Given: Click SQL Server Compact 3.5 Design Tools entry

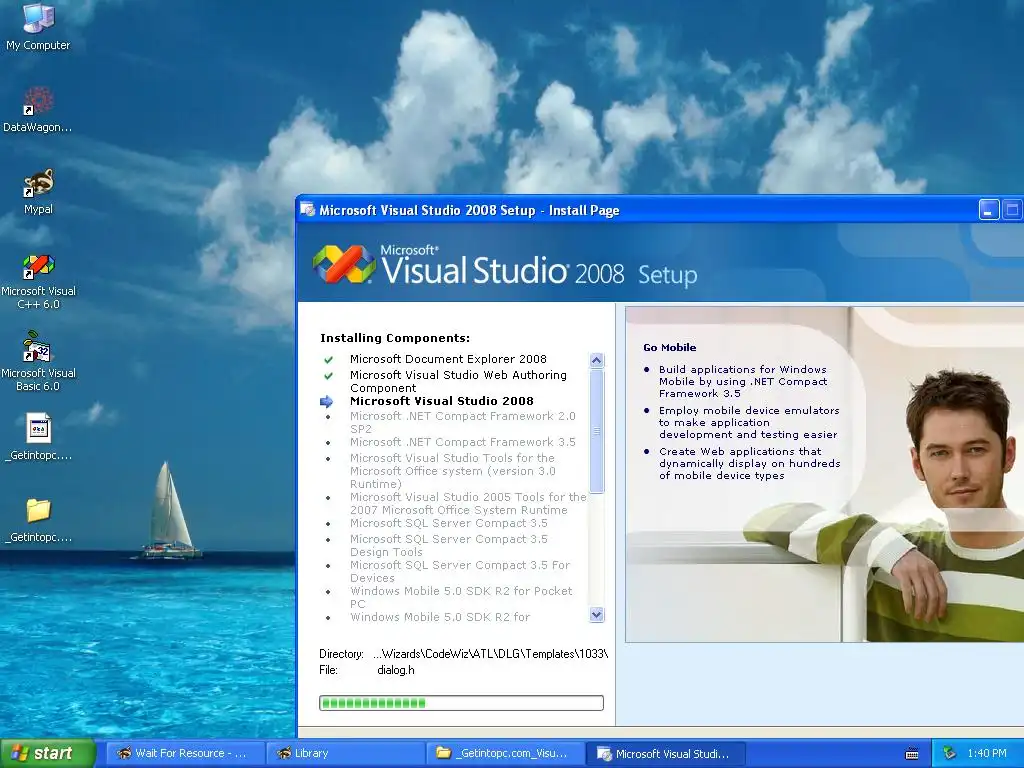Looking at the screenshot, I should click(x=449, y=545).
